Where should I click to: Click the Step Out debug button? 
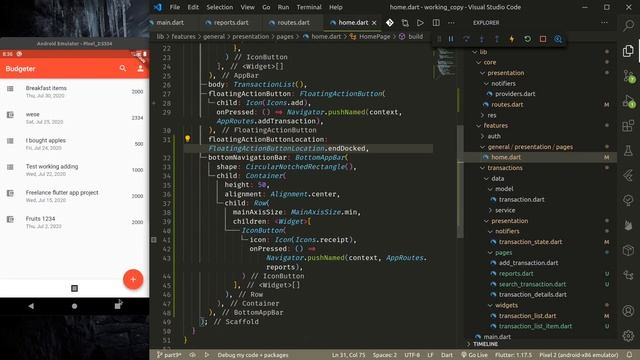click(x=497, y=39)
